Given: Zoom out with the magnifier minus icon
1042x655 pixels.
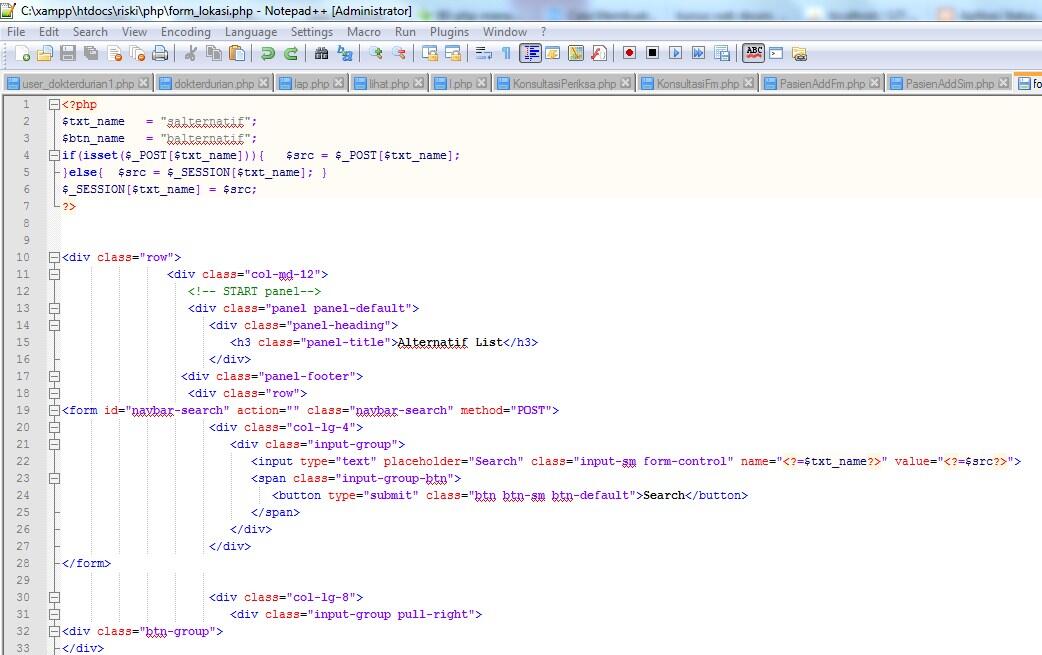Looking at the screenshot, I should click(x=399, y=54).
